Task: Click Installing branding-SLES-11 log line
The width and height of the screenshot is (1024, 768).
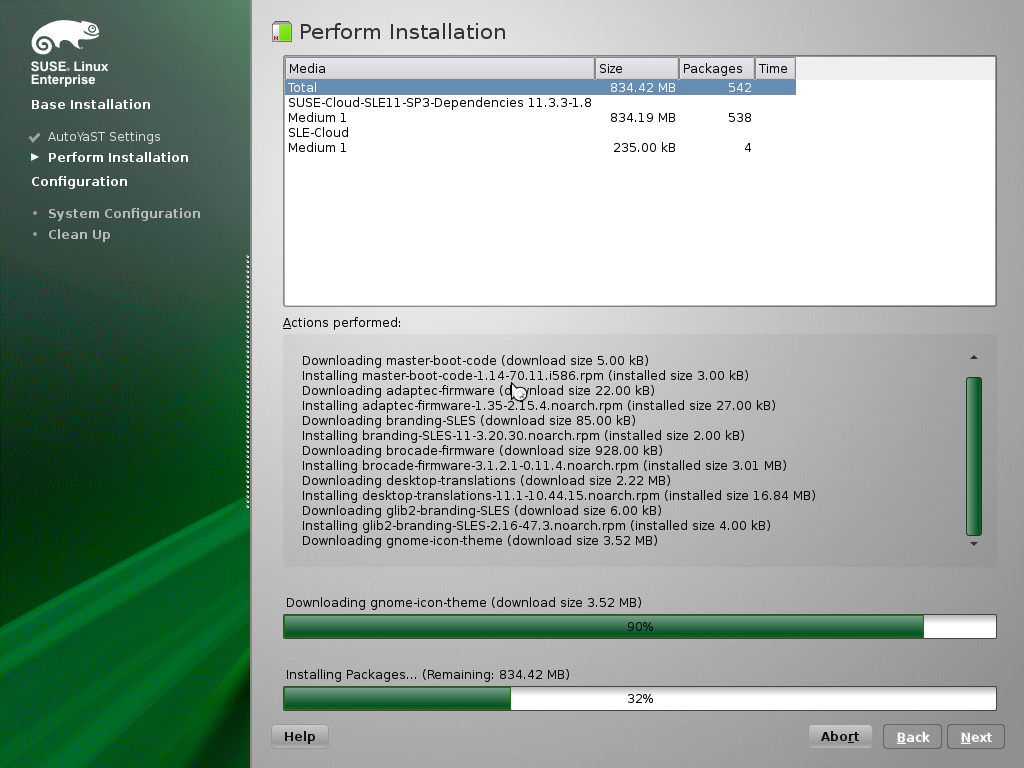Action: pyautogui.click(x=523, y=436)
